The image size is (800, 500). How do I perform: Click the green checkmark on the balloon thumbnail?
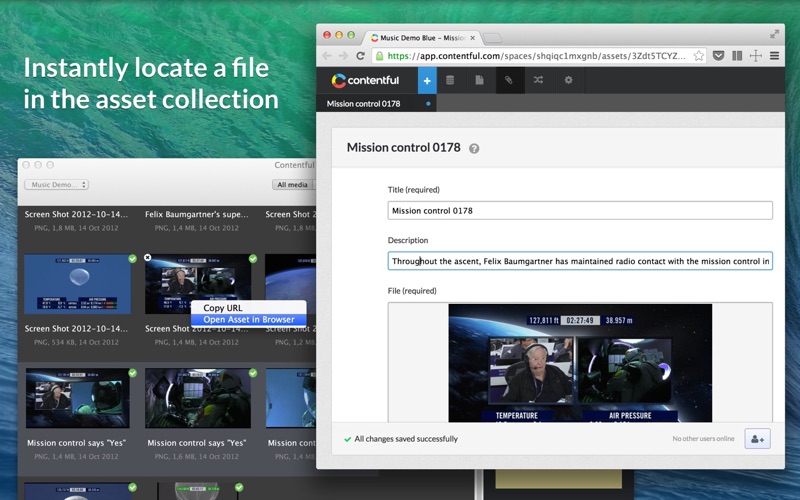coord(133,259)
